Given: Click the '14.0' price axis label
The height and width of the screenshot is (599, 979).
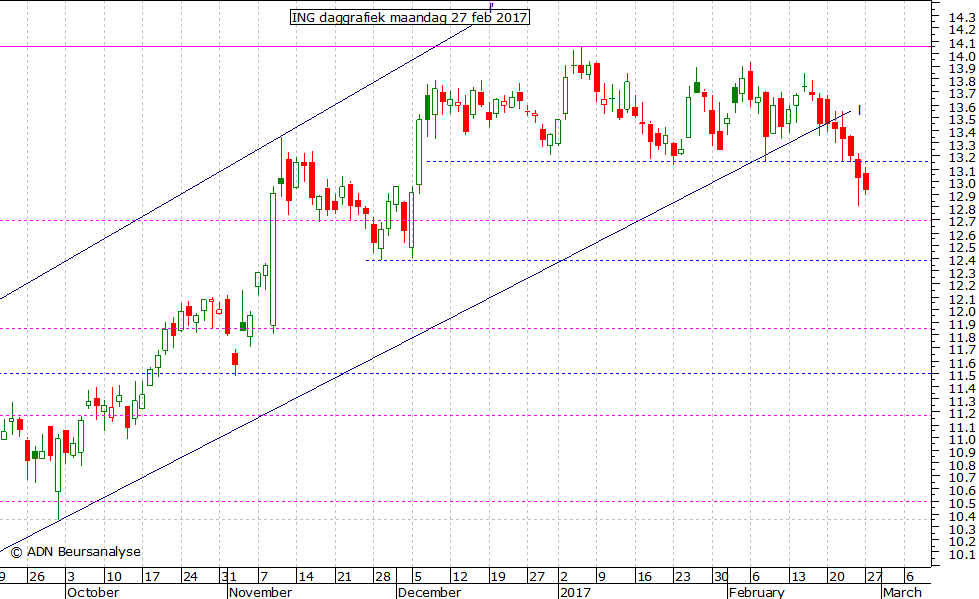Looking at the screenshot, I should click(962, 56).
